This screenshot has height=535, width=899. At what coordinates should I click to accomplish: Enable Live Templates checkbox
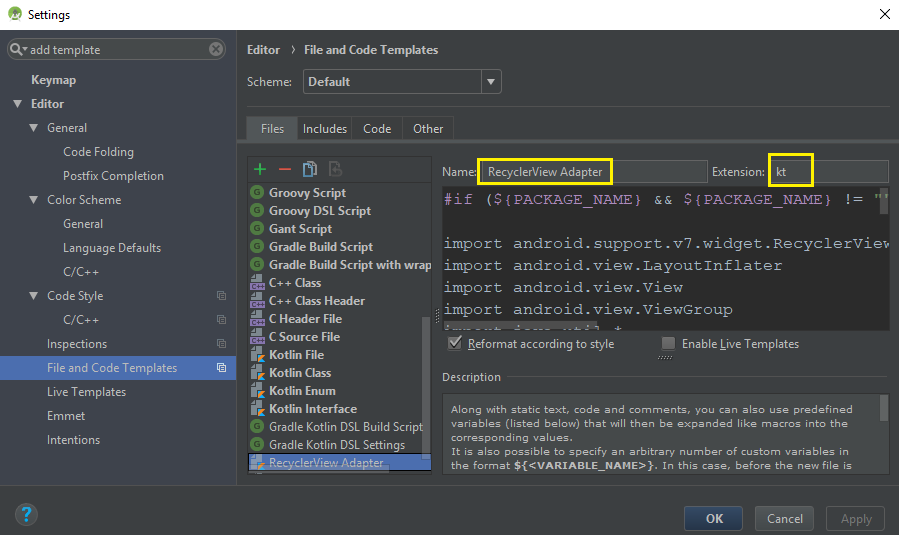tap(668, 343)
